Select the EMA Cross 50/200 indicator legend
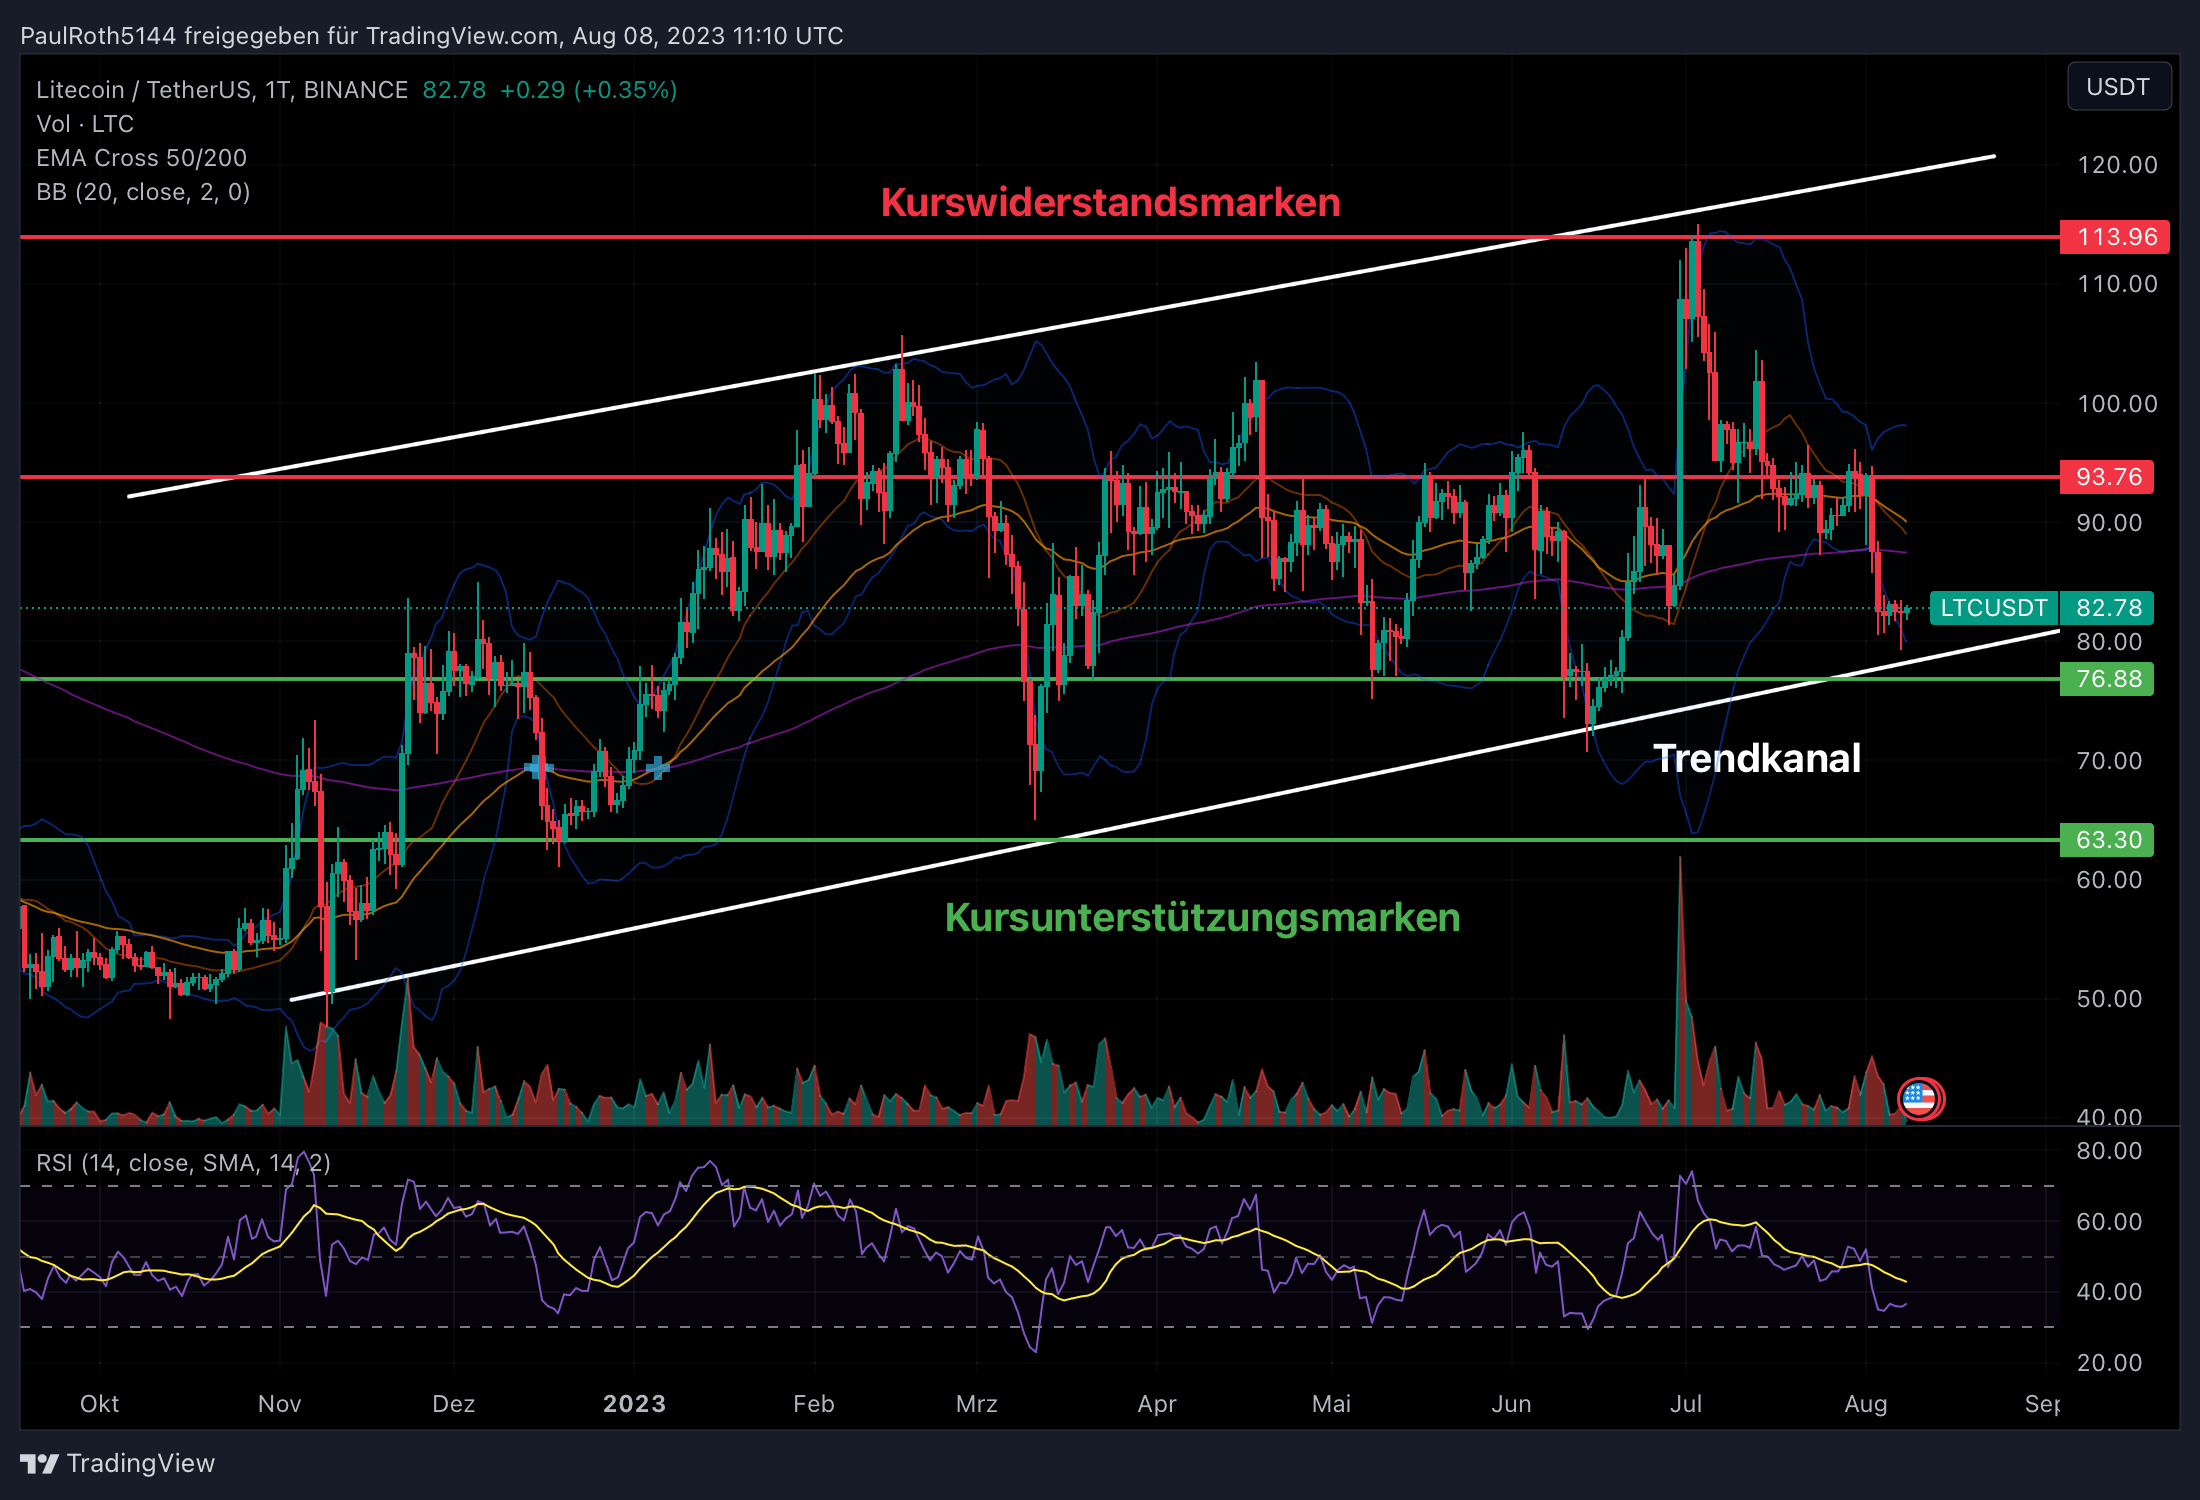 point(141,158)
